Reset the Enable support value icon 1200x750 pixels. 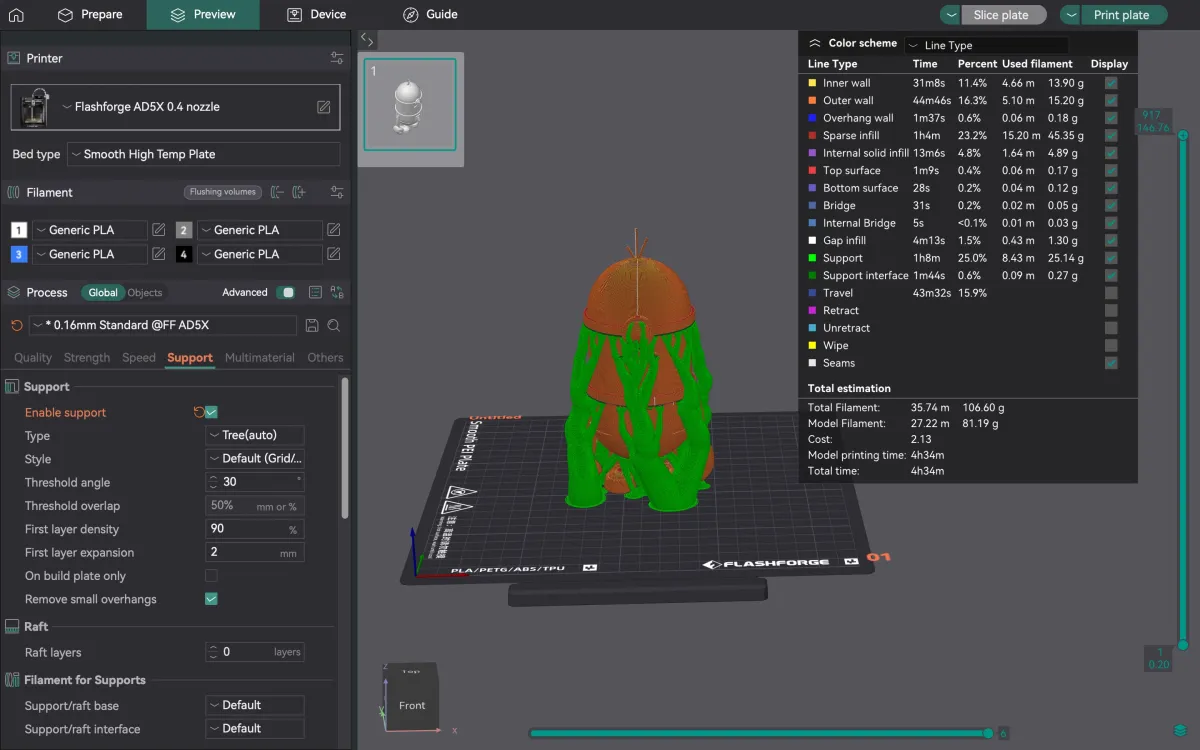coord(198,412)
